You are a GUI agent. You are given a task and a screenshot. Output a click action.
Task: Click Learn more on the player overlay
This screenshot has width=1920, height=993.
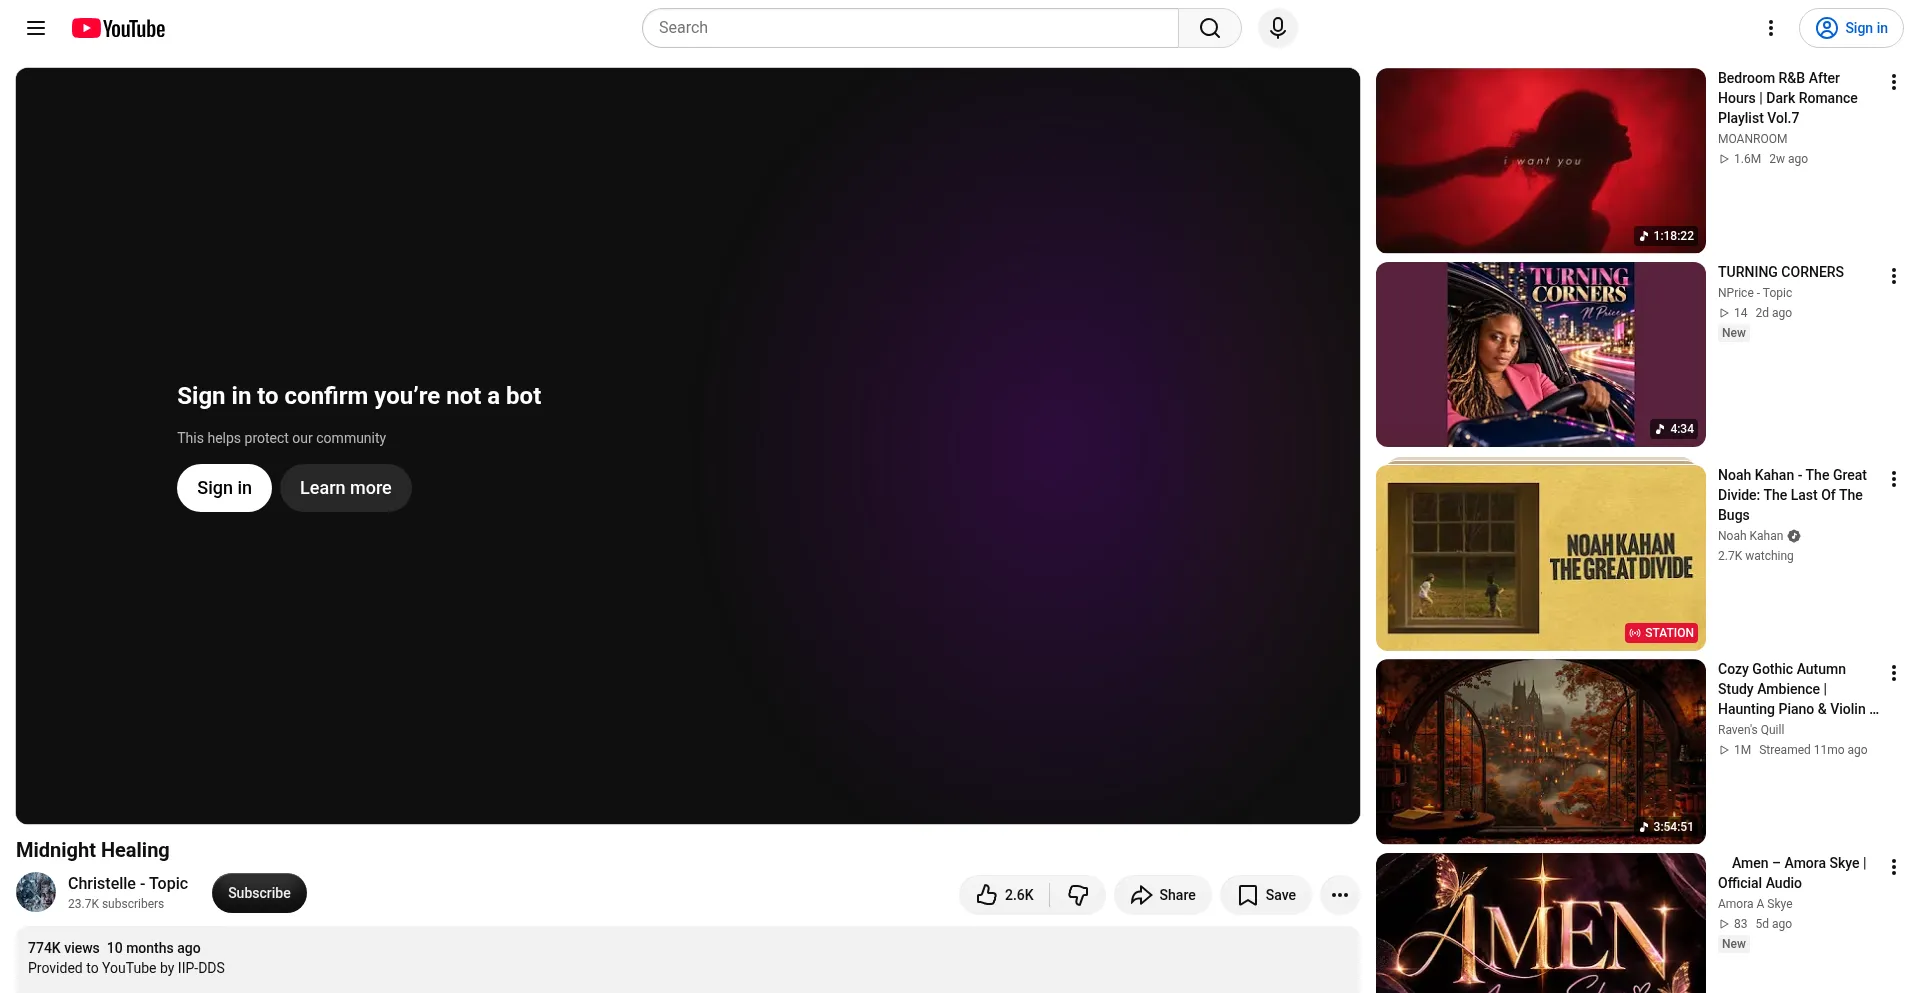(346, 488)
